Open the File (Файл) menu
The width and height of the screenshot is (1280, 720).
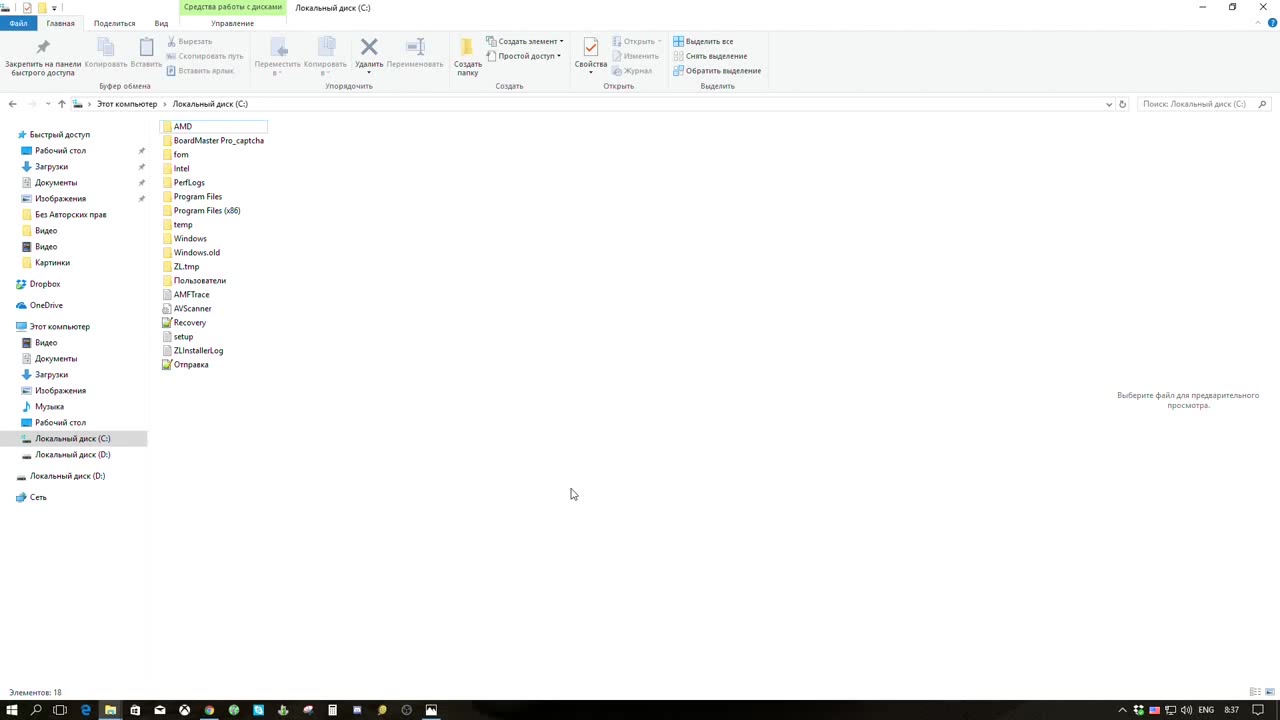coord(19,23)
